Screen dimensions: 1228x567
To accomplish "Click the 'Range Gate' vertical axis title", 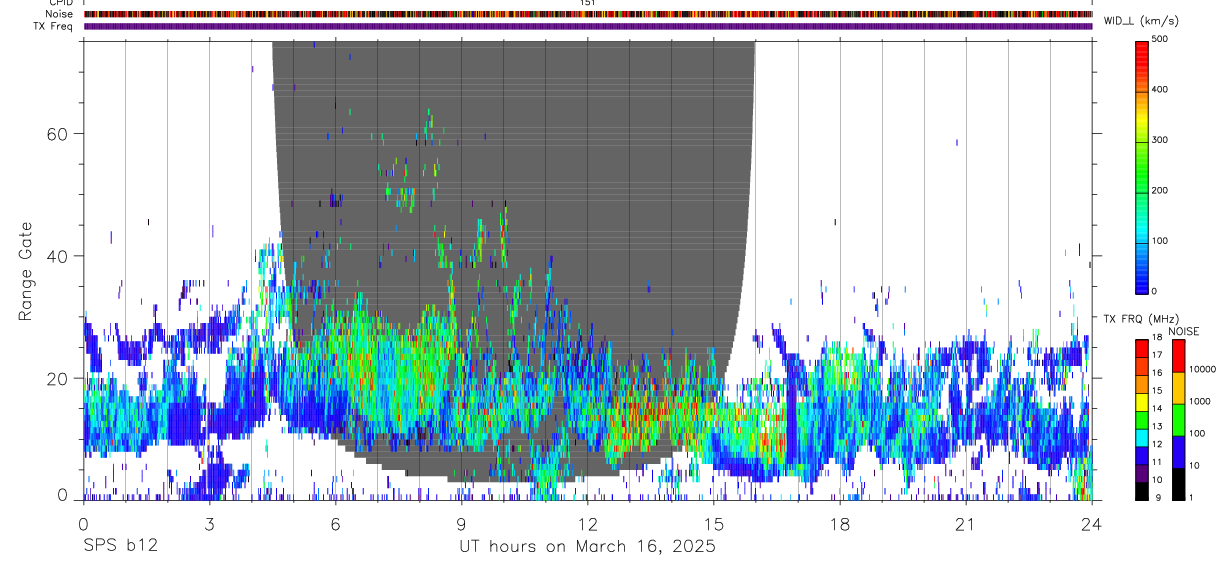I will coord(25,271).
